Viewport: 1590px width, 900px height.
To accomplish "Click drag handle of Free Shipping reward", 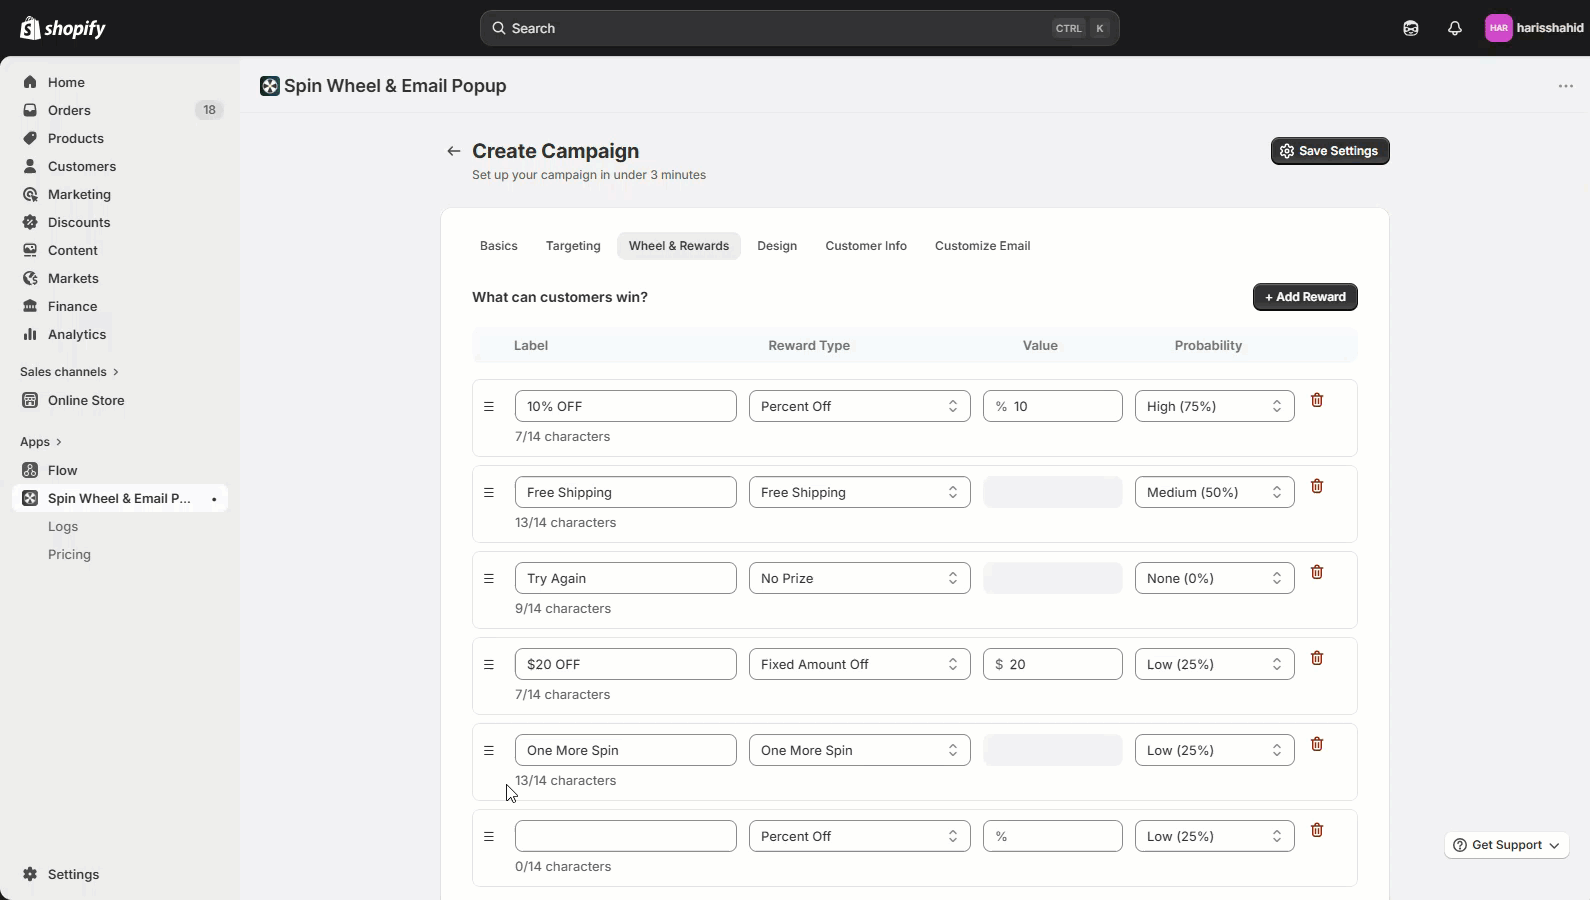I will point(489,493).
